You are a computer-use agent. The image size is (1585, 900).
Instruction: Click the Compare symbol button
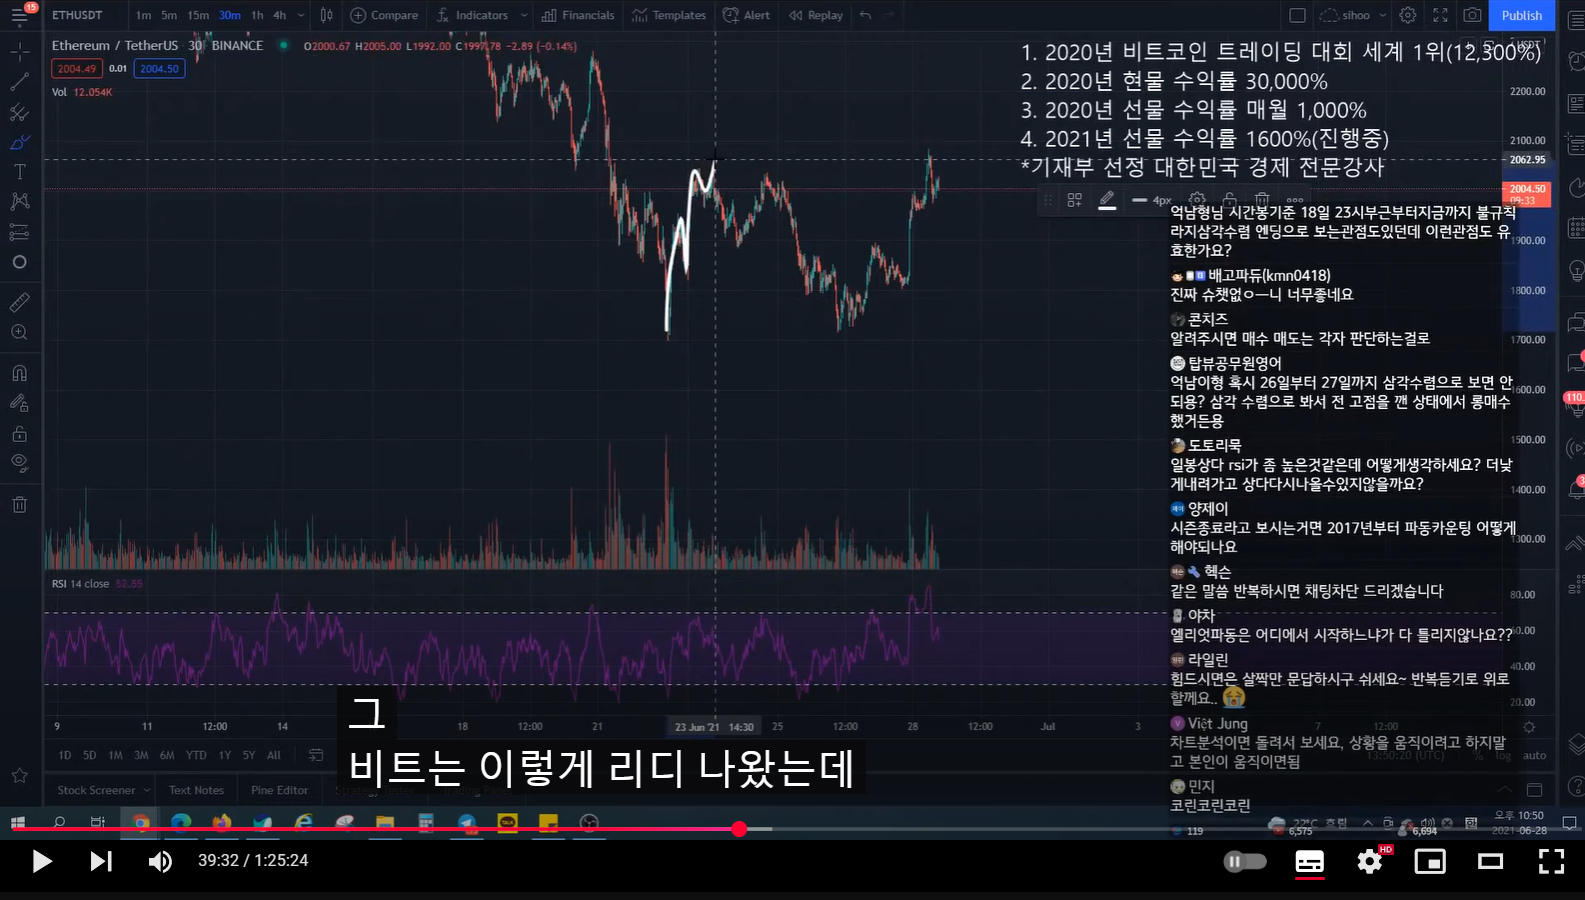coord(384,15)
